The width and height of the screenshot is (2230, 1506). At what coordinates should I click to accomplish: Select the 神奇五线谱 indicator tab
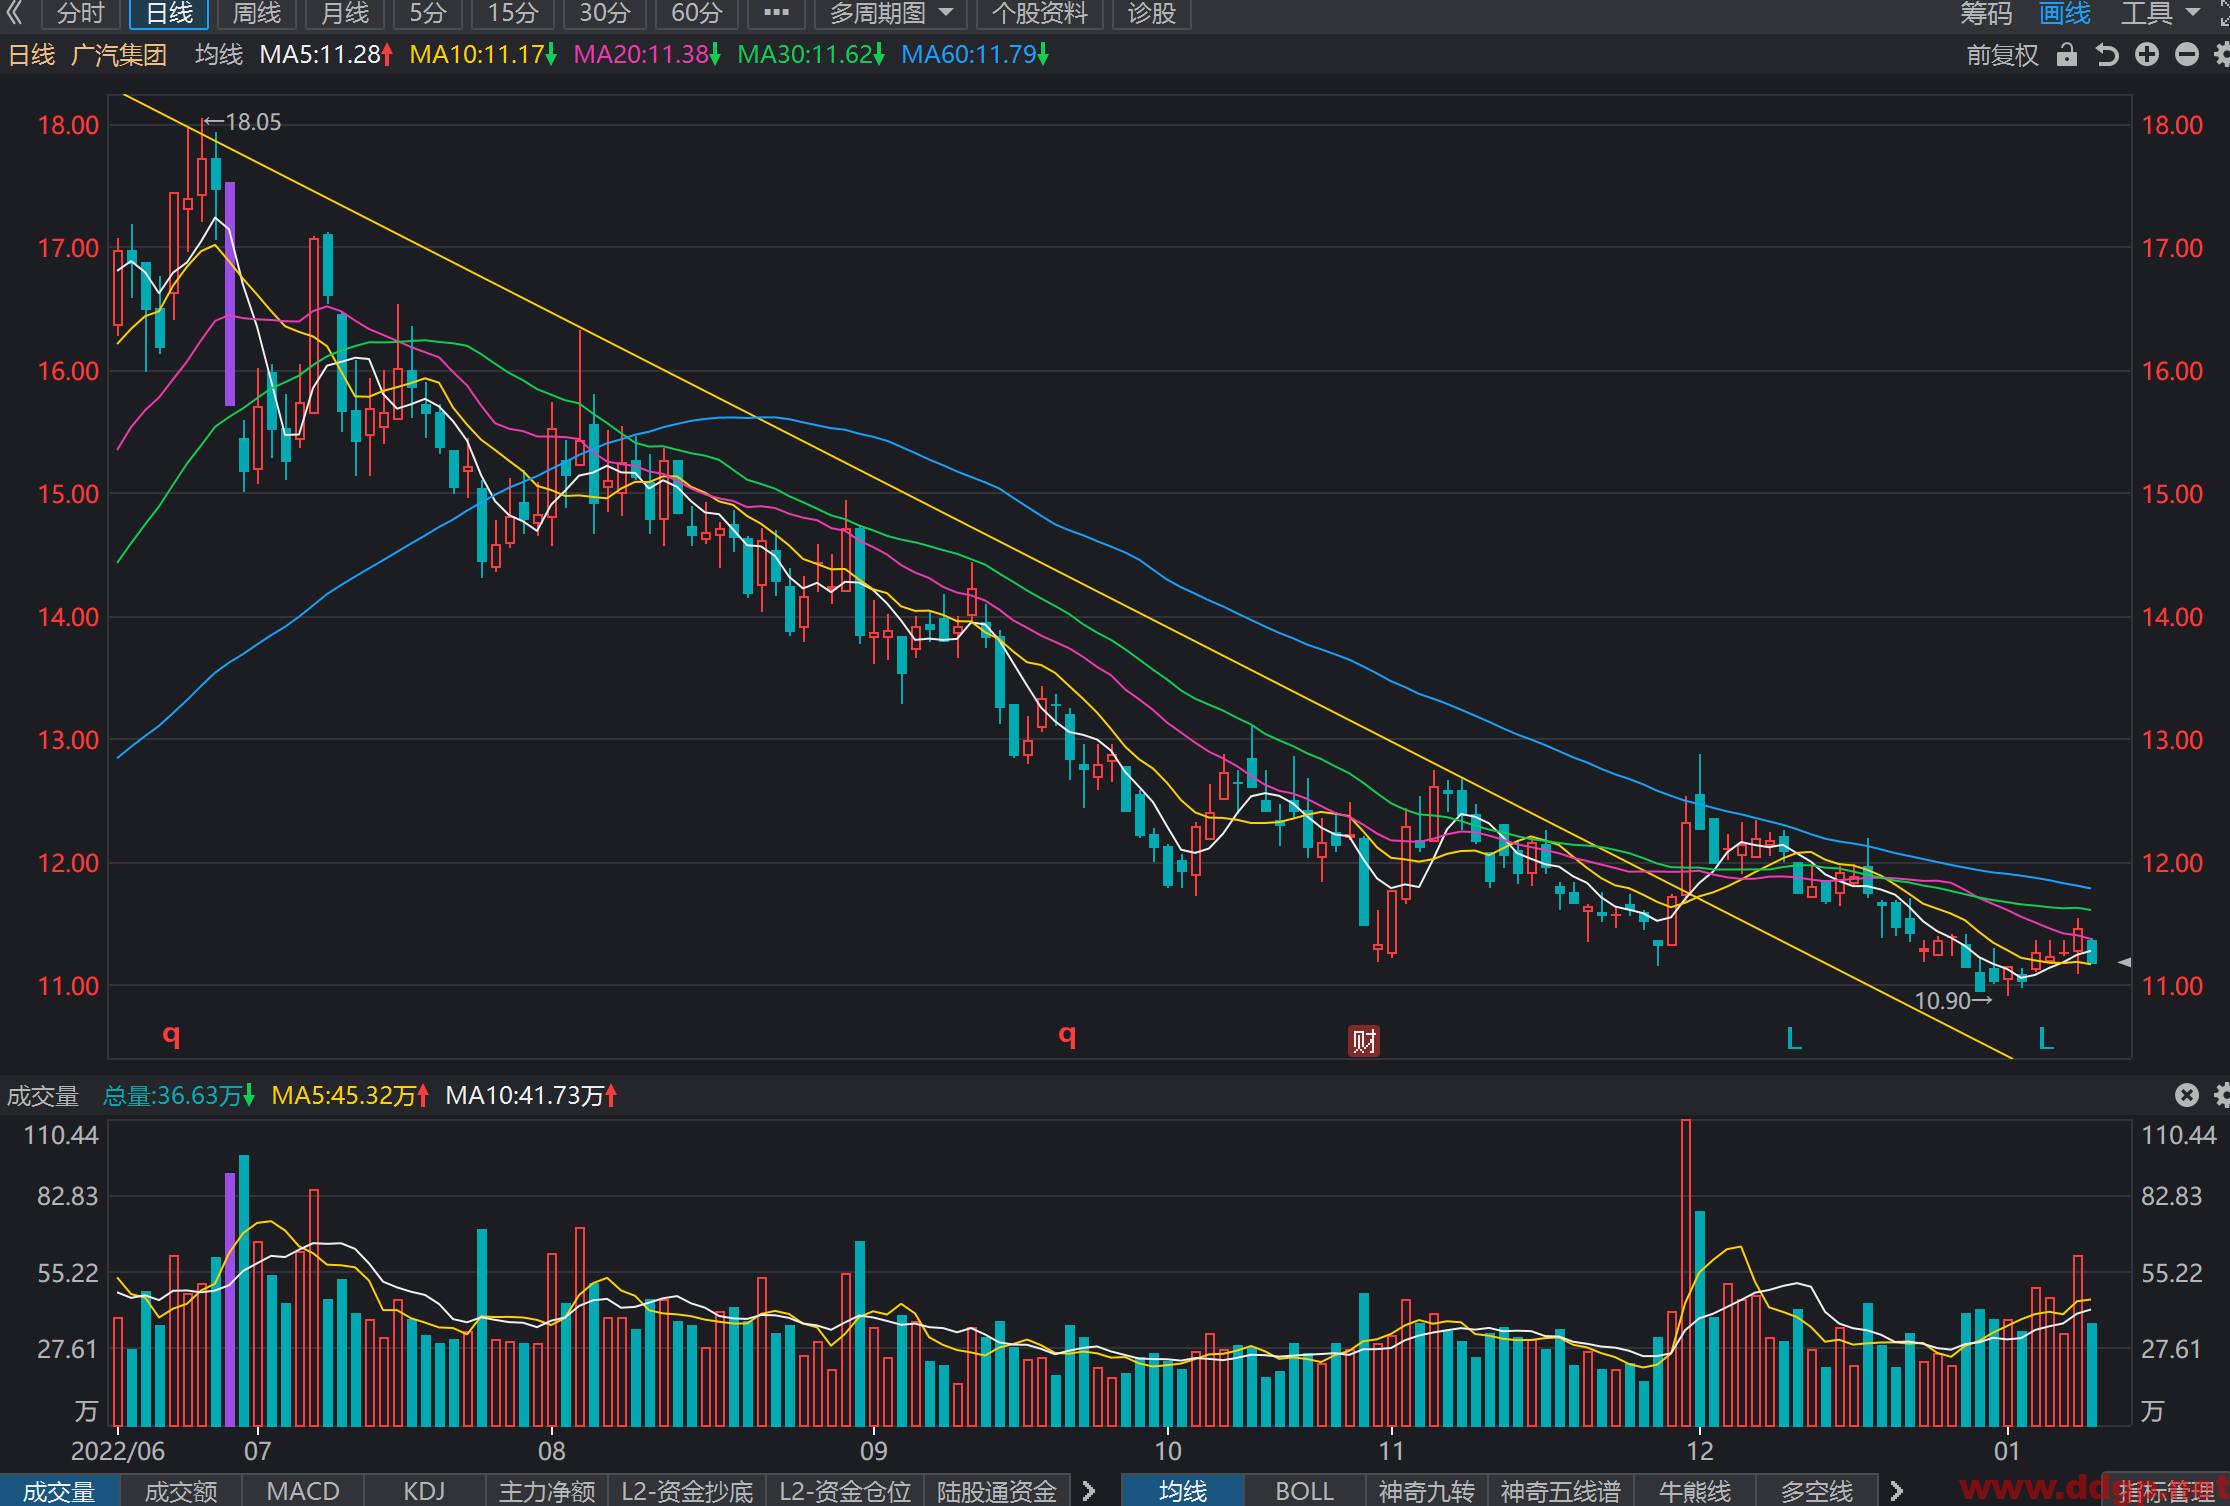tap(1561, 1491)
